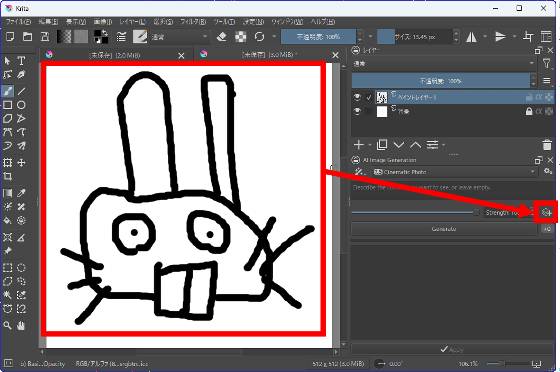560x372 pixels.
Task: Select the Line tool
Action: (21, 91)
